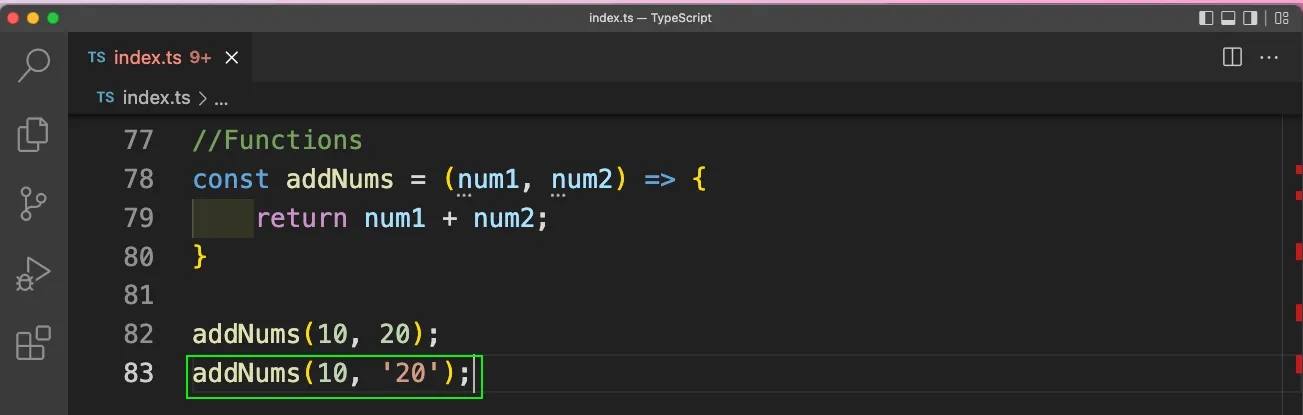Click the num1 parameter on line 78
This screenshot has width=1303, height=415.
coord(489,179)
